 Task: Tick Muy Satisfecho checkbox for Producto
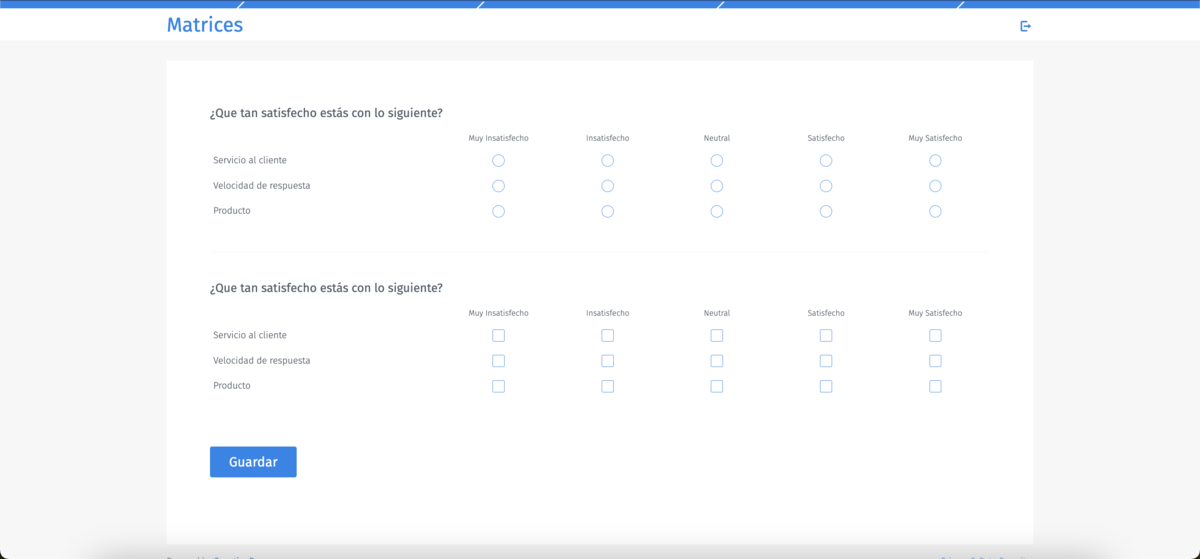point(935,386)
